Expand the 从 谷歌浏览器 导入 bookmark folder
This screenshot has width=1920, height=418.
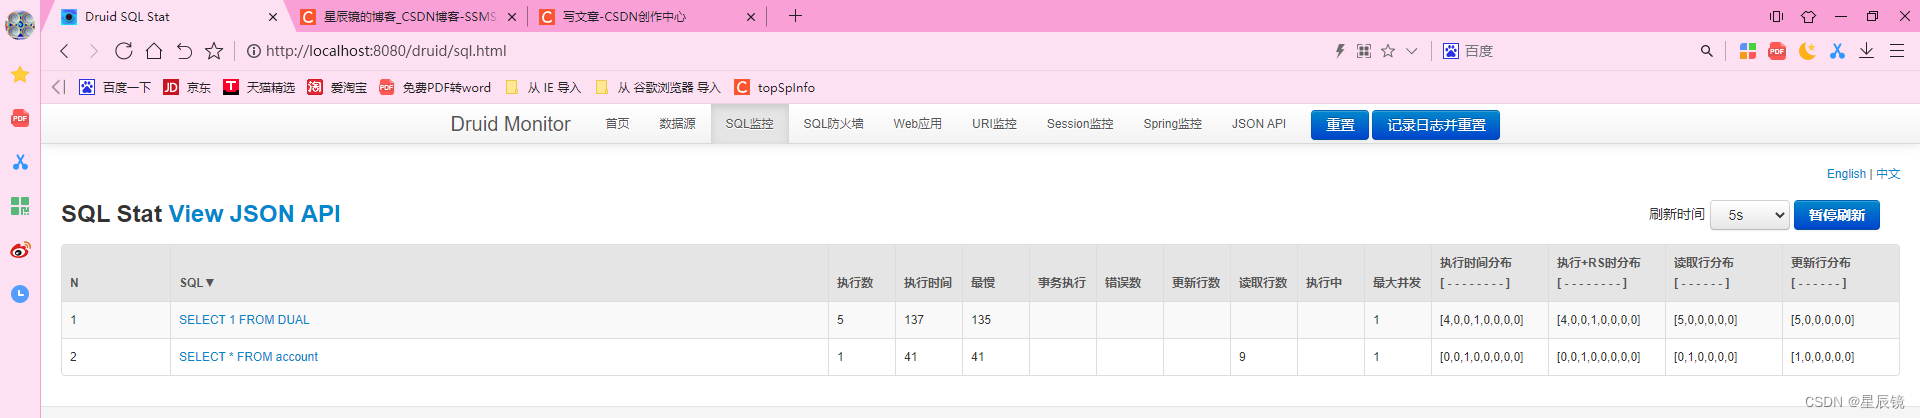click(x=658, y=87)
